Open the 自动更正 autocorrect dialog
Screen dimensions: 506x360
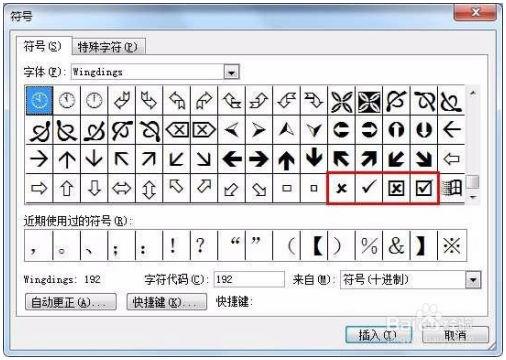tap(71, 302)
